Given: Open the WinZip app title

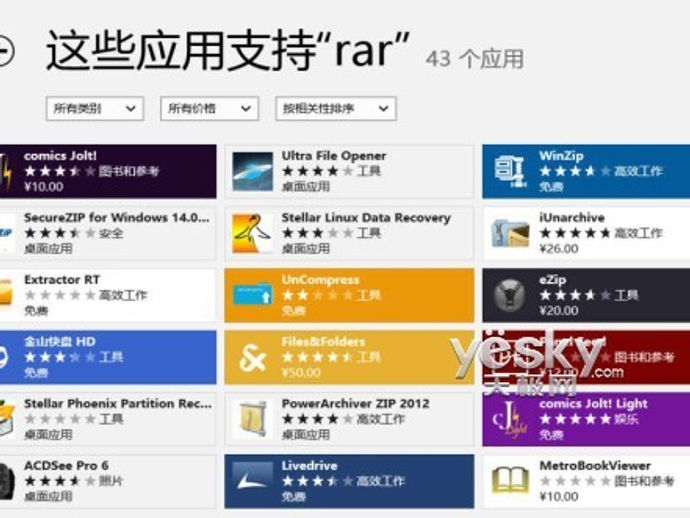Looking at the screenshot, I should [562, 156].
